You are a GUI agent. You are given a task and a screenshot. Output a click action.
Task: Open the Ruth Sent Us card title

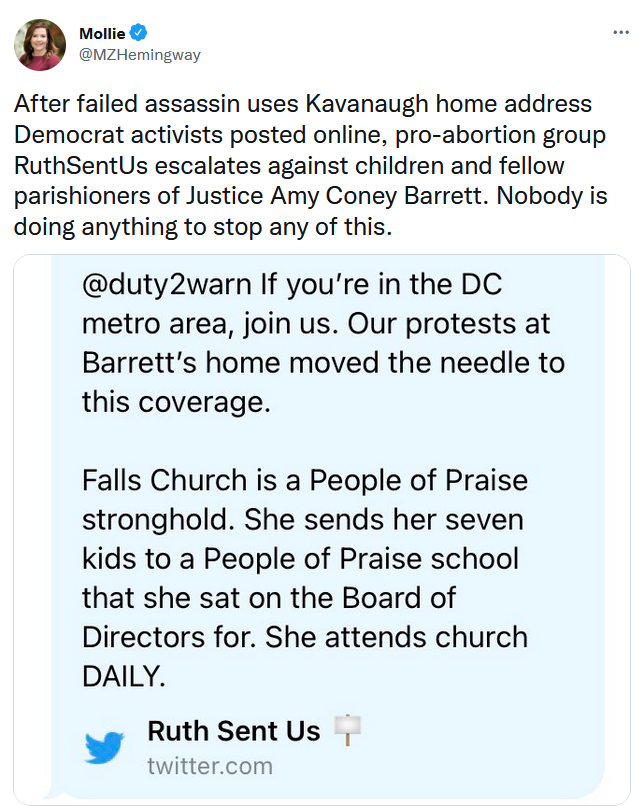pyautogui.click(x=234, y=731)
